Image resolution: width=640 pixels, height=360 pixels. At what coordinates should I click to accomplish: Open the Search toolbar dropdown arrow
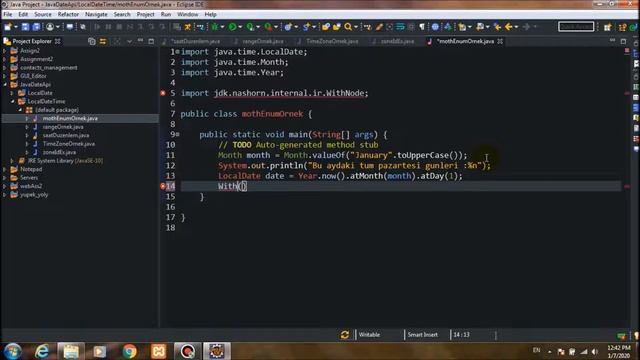[x=356, y=27]
